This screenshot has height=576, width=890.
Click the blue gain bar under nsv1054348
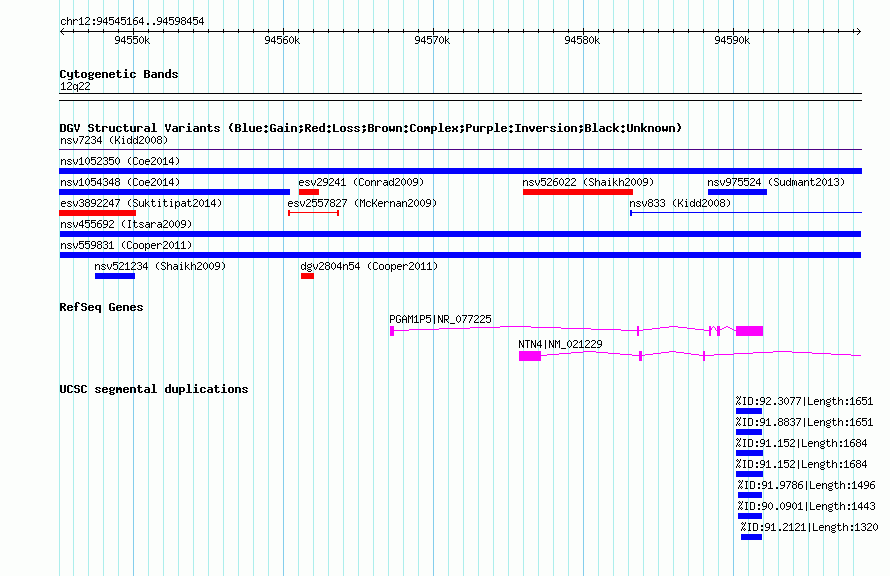174,192
